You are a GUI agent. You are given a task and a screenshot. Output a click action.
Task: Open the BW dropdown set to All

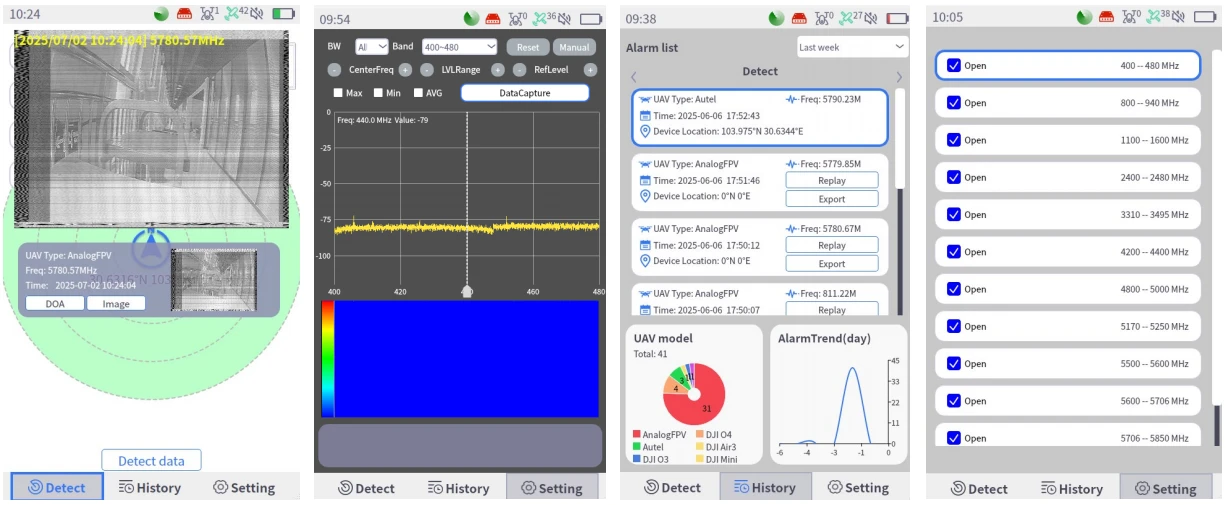372,47
